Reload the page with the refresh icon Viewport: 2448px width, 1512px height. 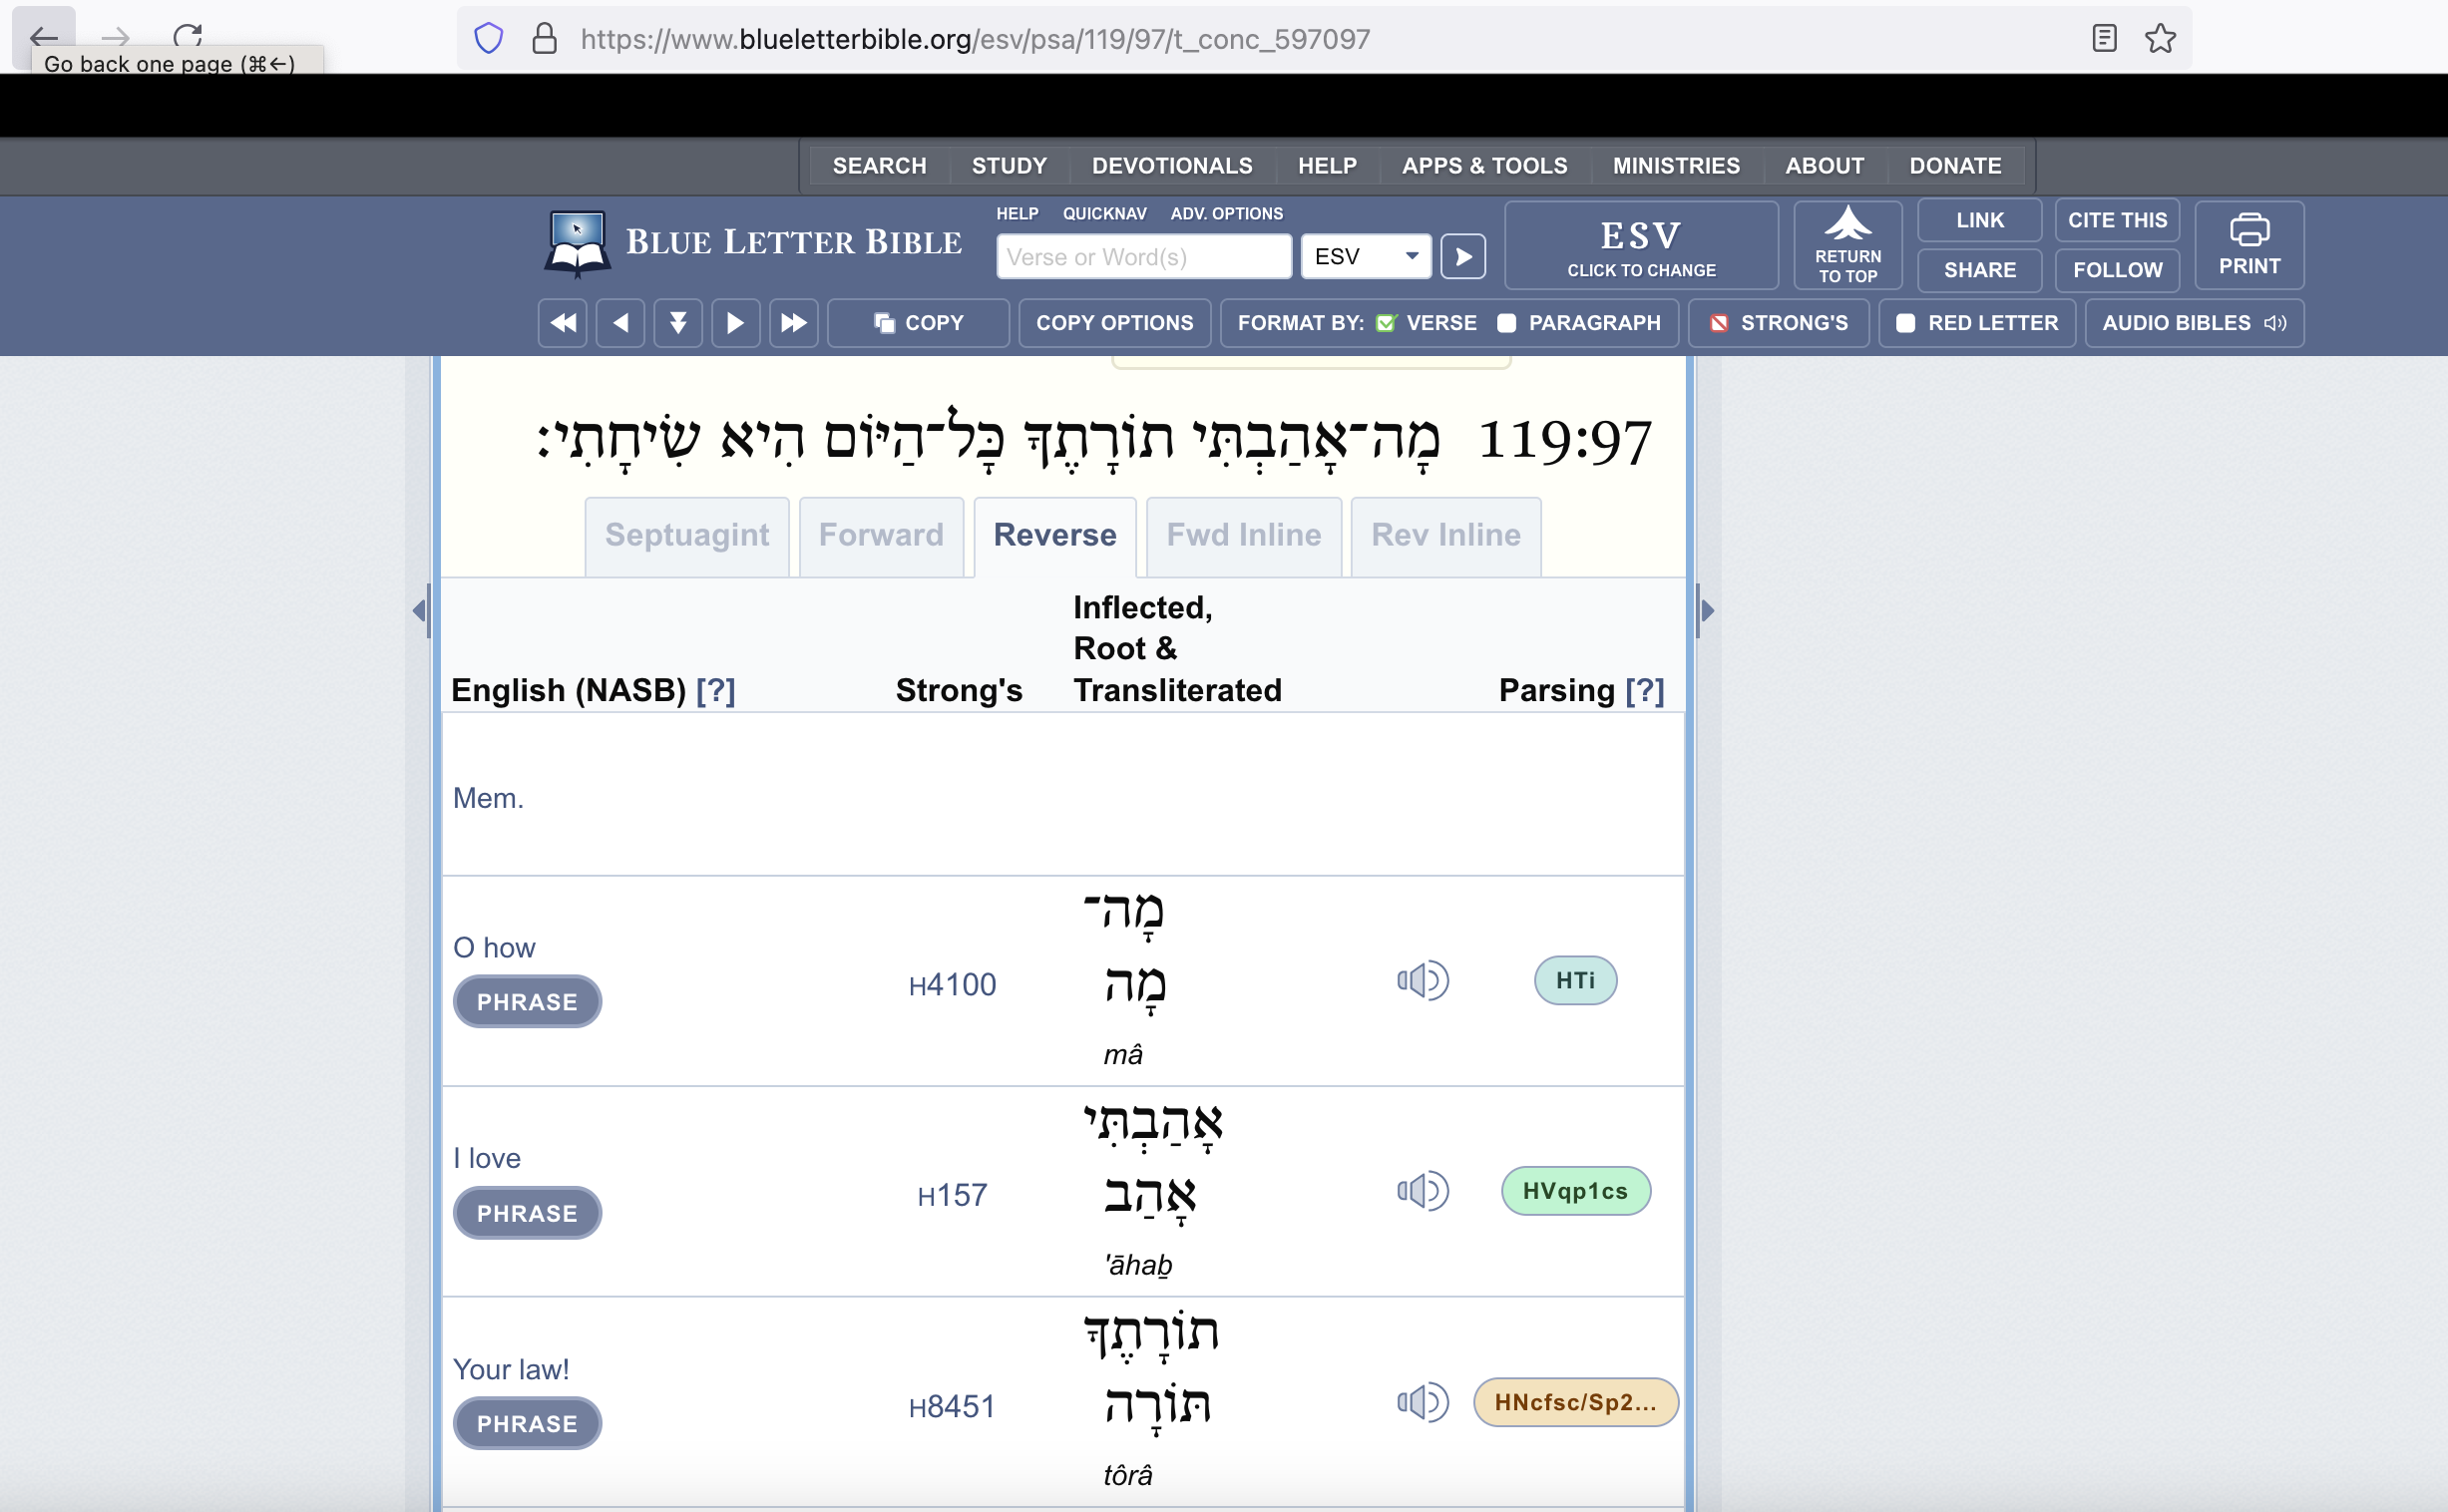pyautogui.click(x=187, y=38)
